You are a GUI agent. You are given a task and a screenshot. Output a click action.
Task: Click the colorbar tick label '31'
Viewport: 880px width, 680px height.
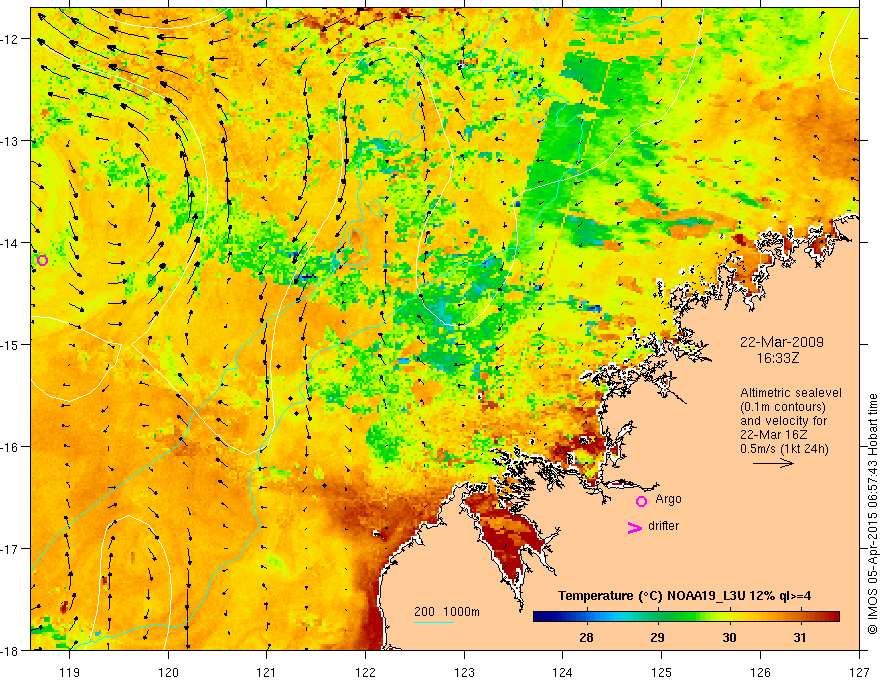click(x=800, y=637)
